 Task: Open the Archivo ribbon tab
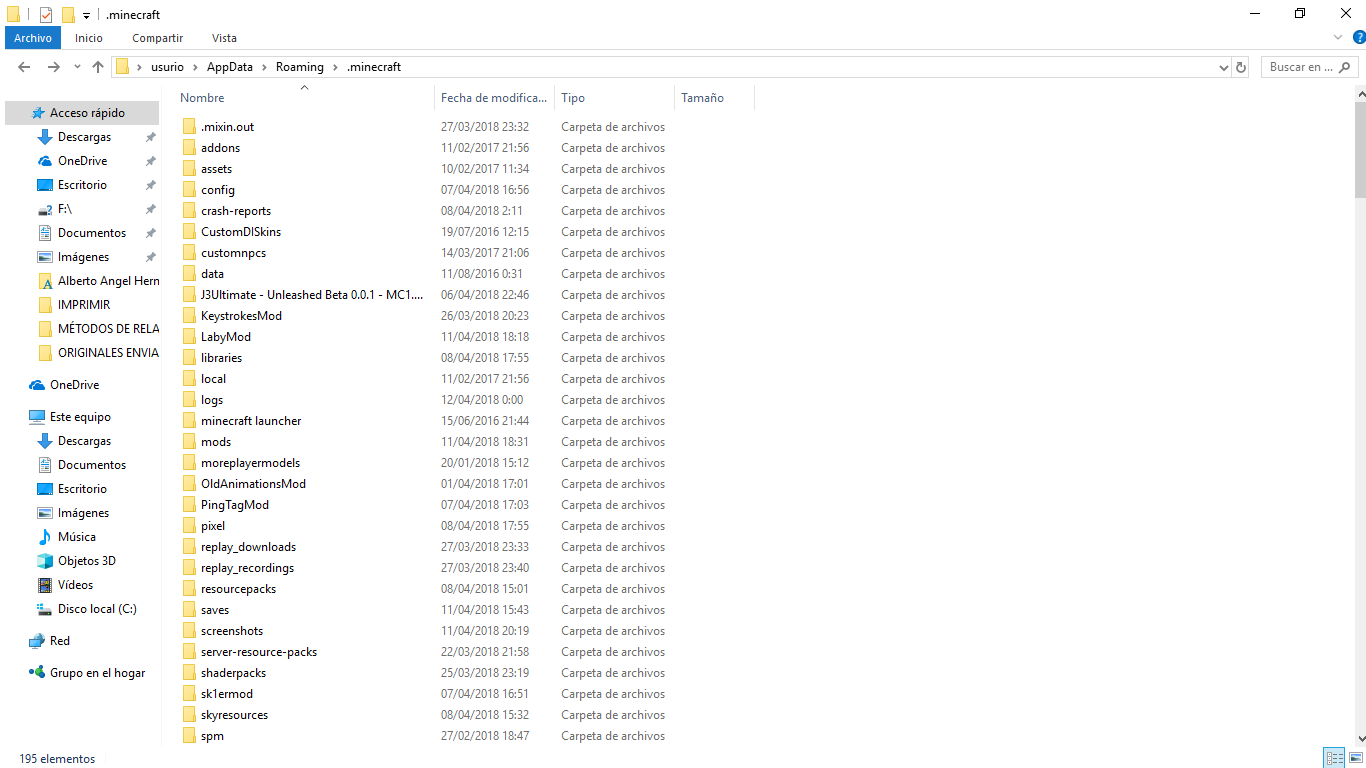pyautogui.click(x=33, y=38)
